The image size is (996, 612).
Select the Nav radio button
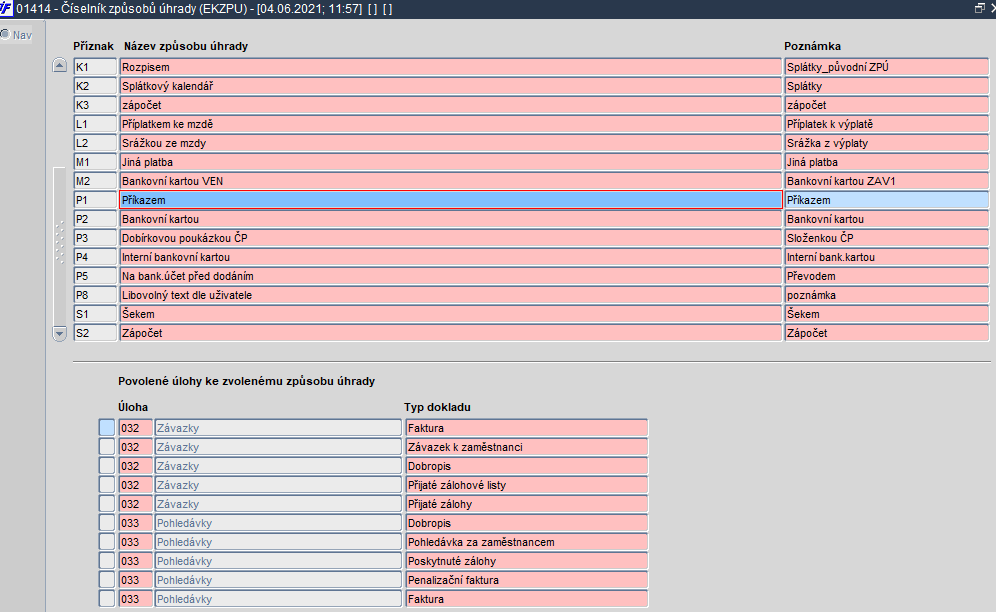pyautogui.click(x=5, y=34)
